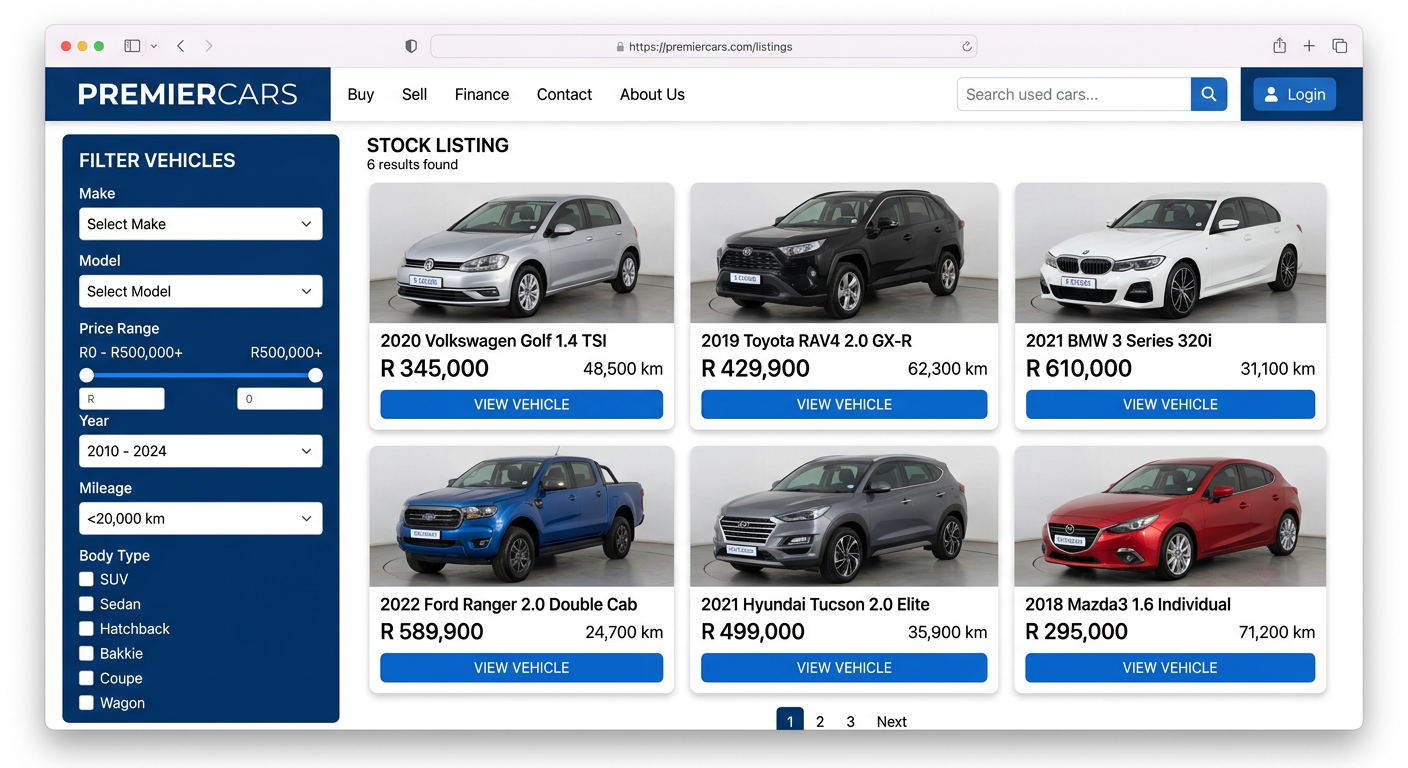Click the maximum price slider handle

(x=315, y=375)
